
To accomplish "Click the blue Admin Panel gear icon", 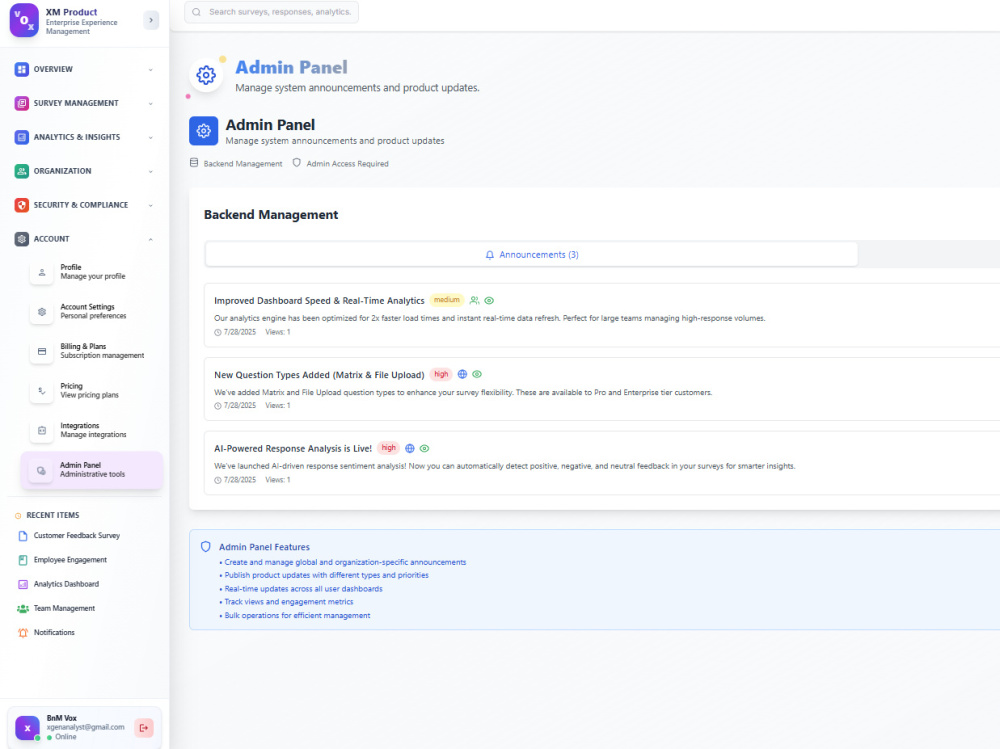I will tap(203, 131).
